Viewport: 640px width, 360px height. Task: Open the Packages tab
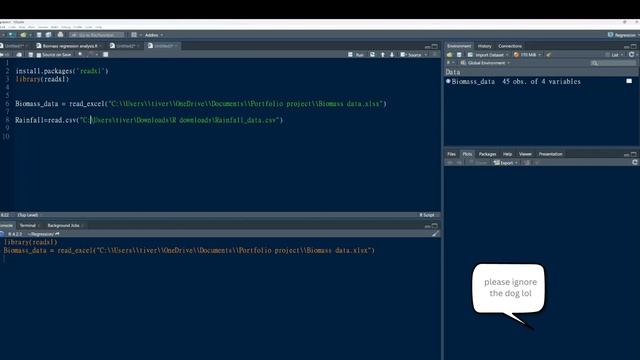pos(487,154)
